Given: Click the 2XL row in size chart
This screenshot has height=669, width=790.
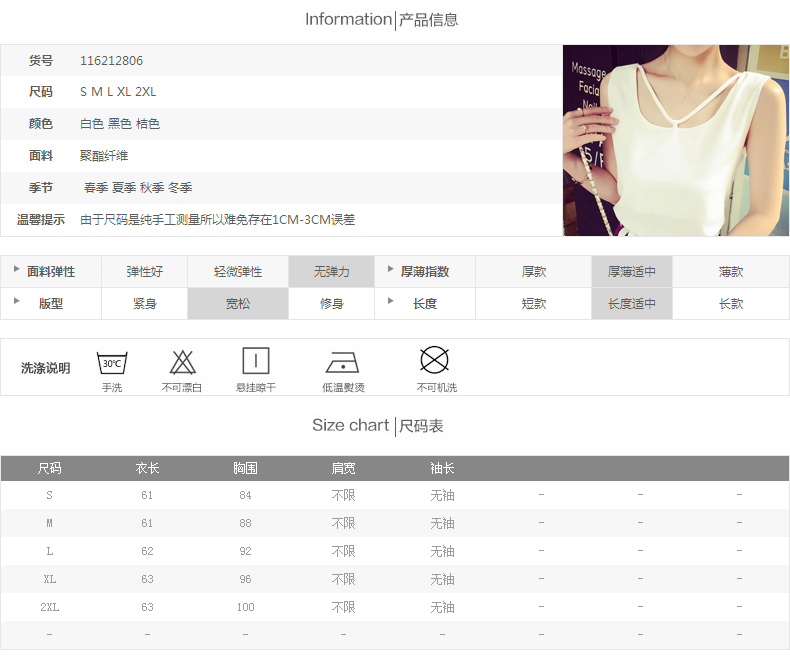Looking at the screenshot, I should 50,607.
